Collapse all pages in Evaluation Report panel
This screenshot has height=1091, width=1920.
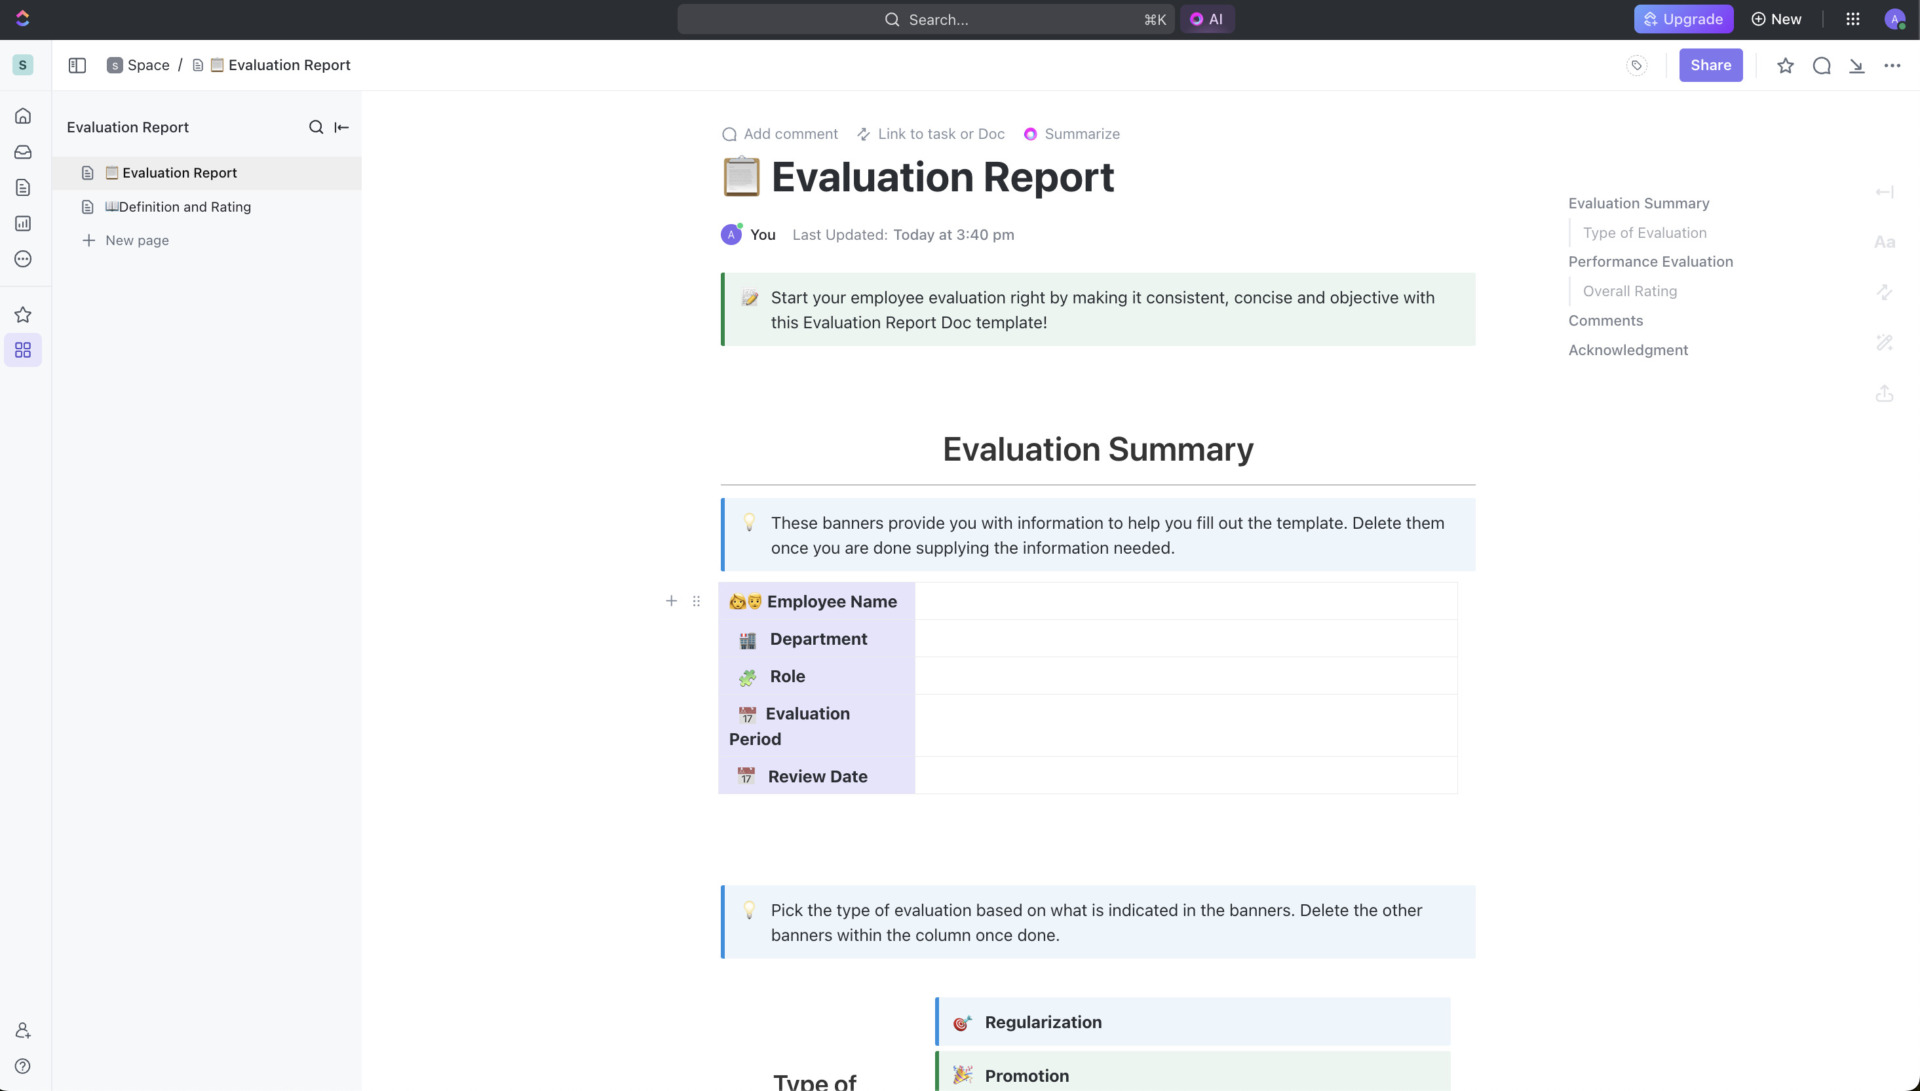(341, 127)
